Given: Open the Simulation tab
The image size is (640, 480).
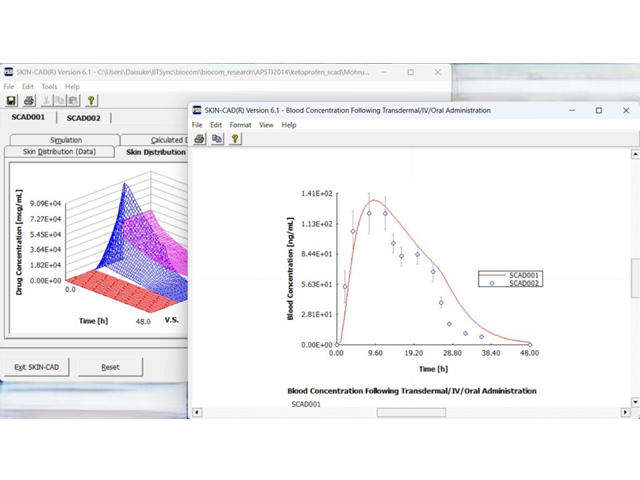Looking at the screenshot, I should click(65, 140).
